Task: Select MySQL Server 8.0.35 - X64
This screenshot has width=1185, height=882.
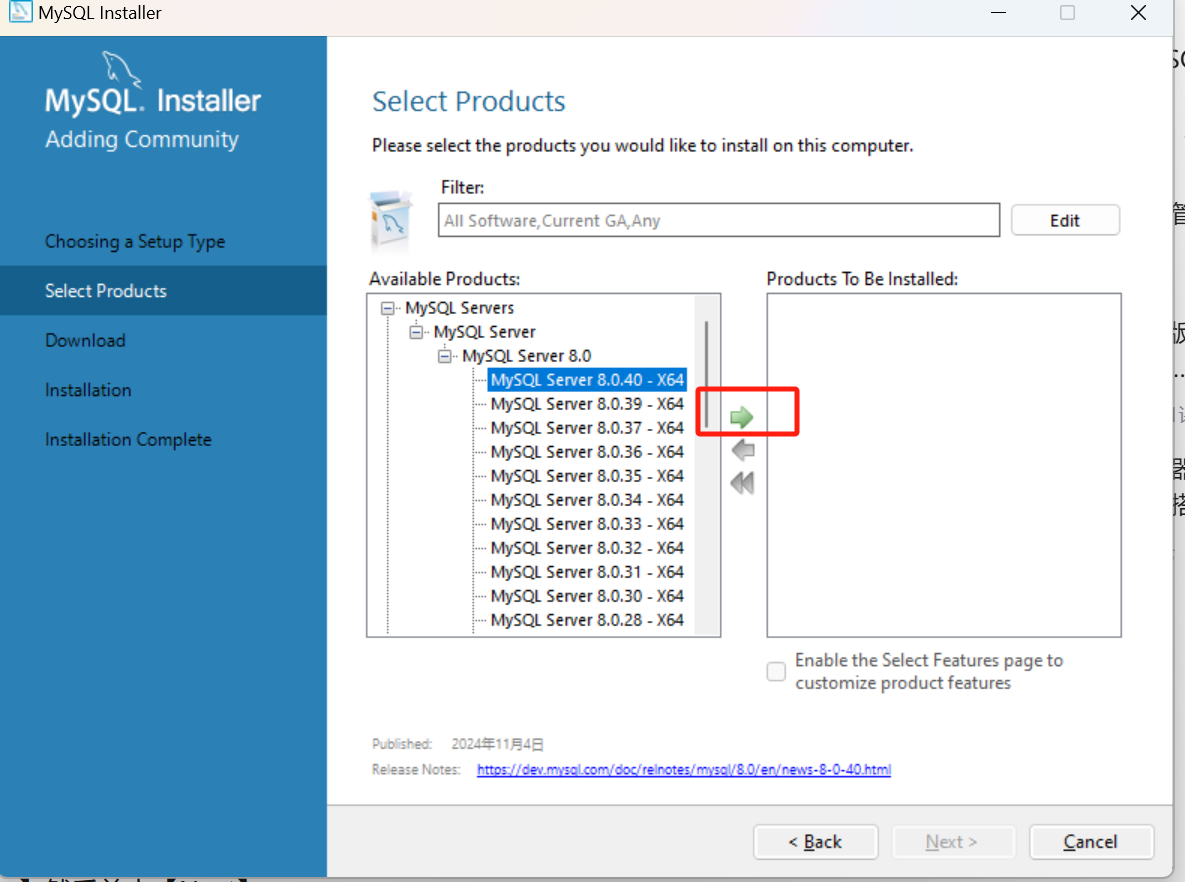Action: (587, 476)
